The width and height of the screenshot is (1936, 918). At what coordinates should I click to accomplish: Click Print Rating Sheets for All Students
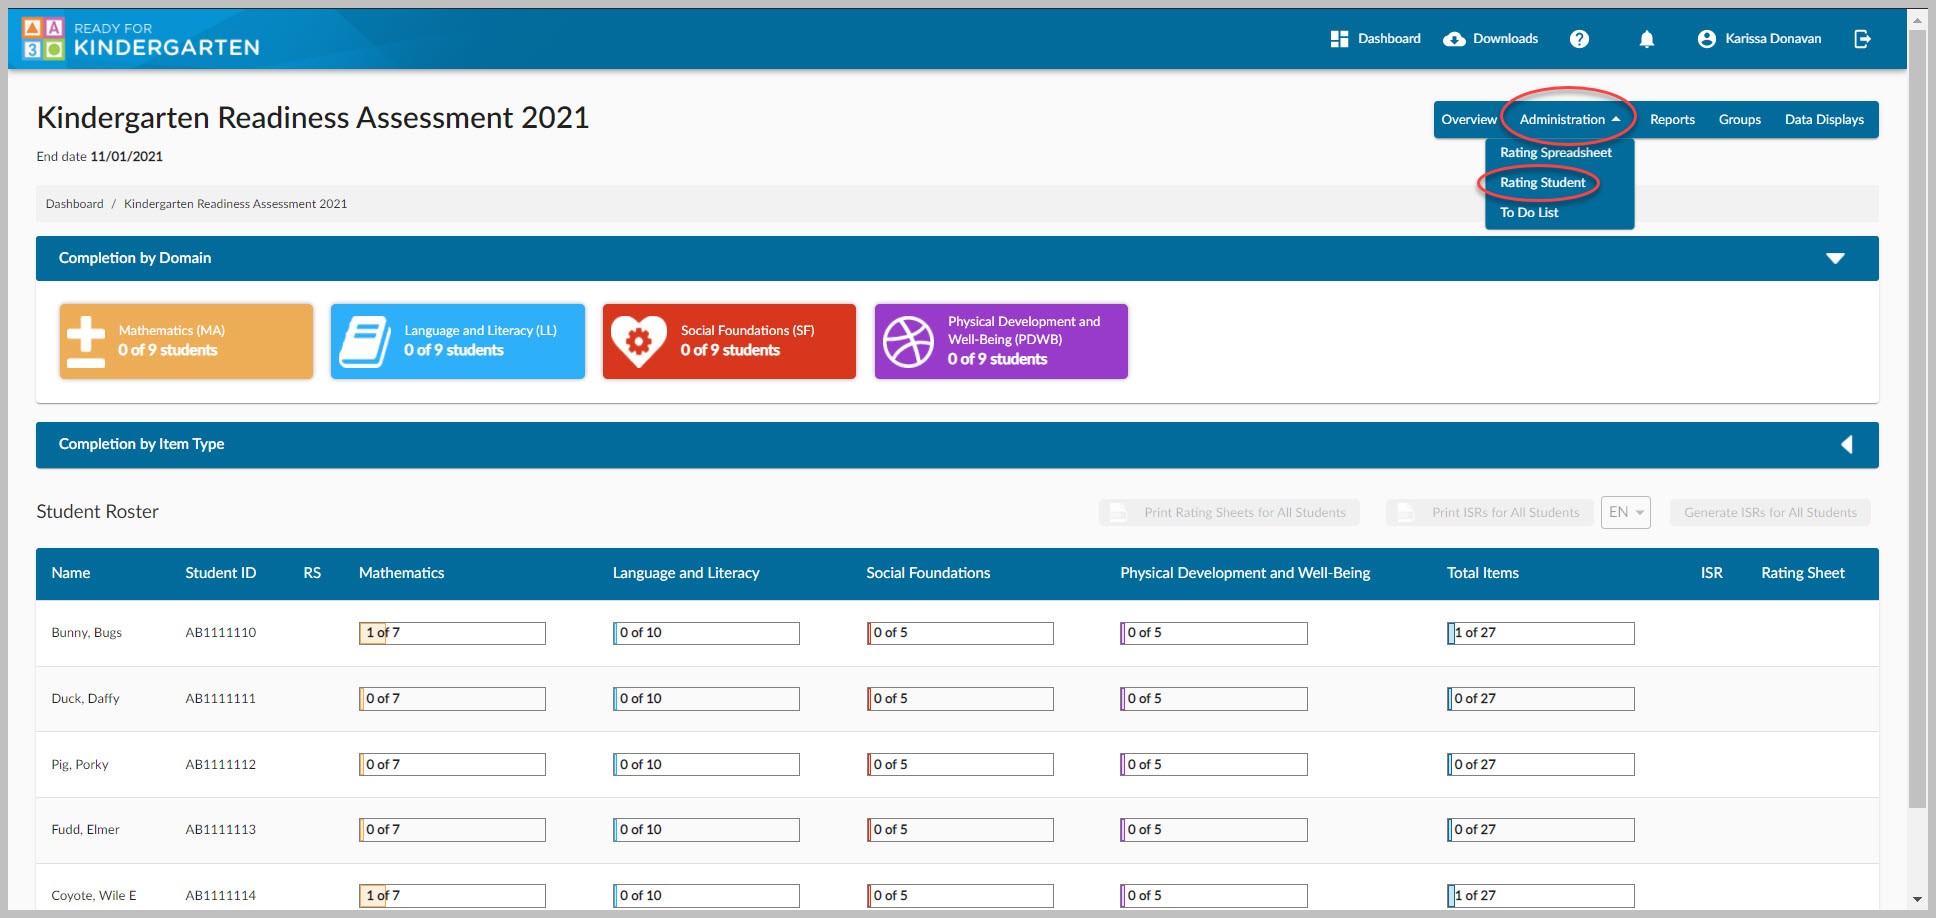pyautogui.click(x=1229, y=512)
